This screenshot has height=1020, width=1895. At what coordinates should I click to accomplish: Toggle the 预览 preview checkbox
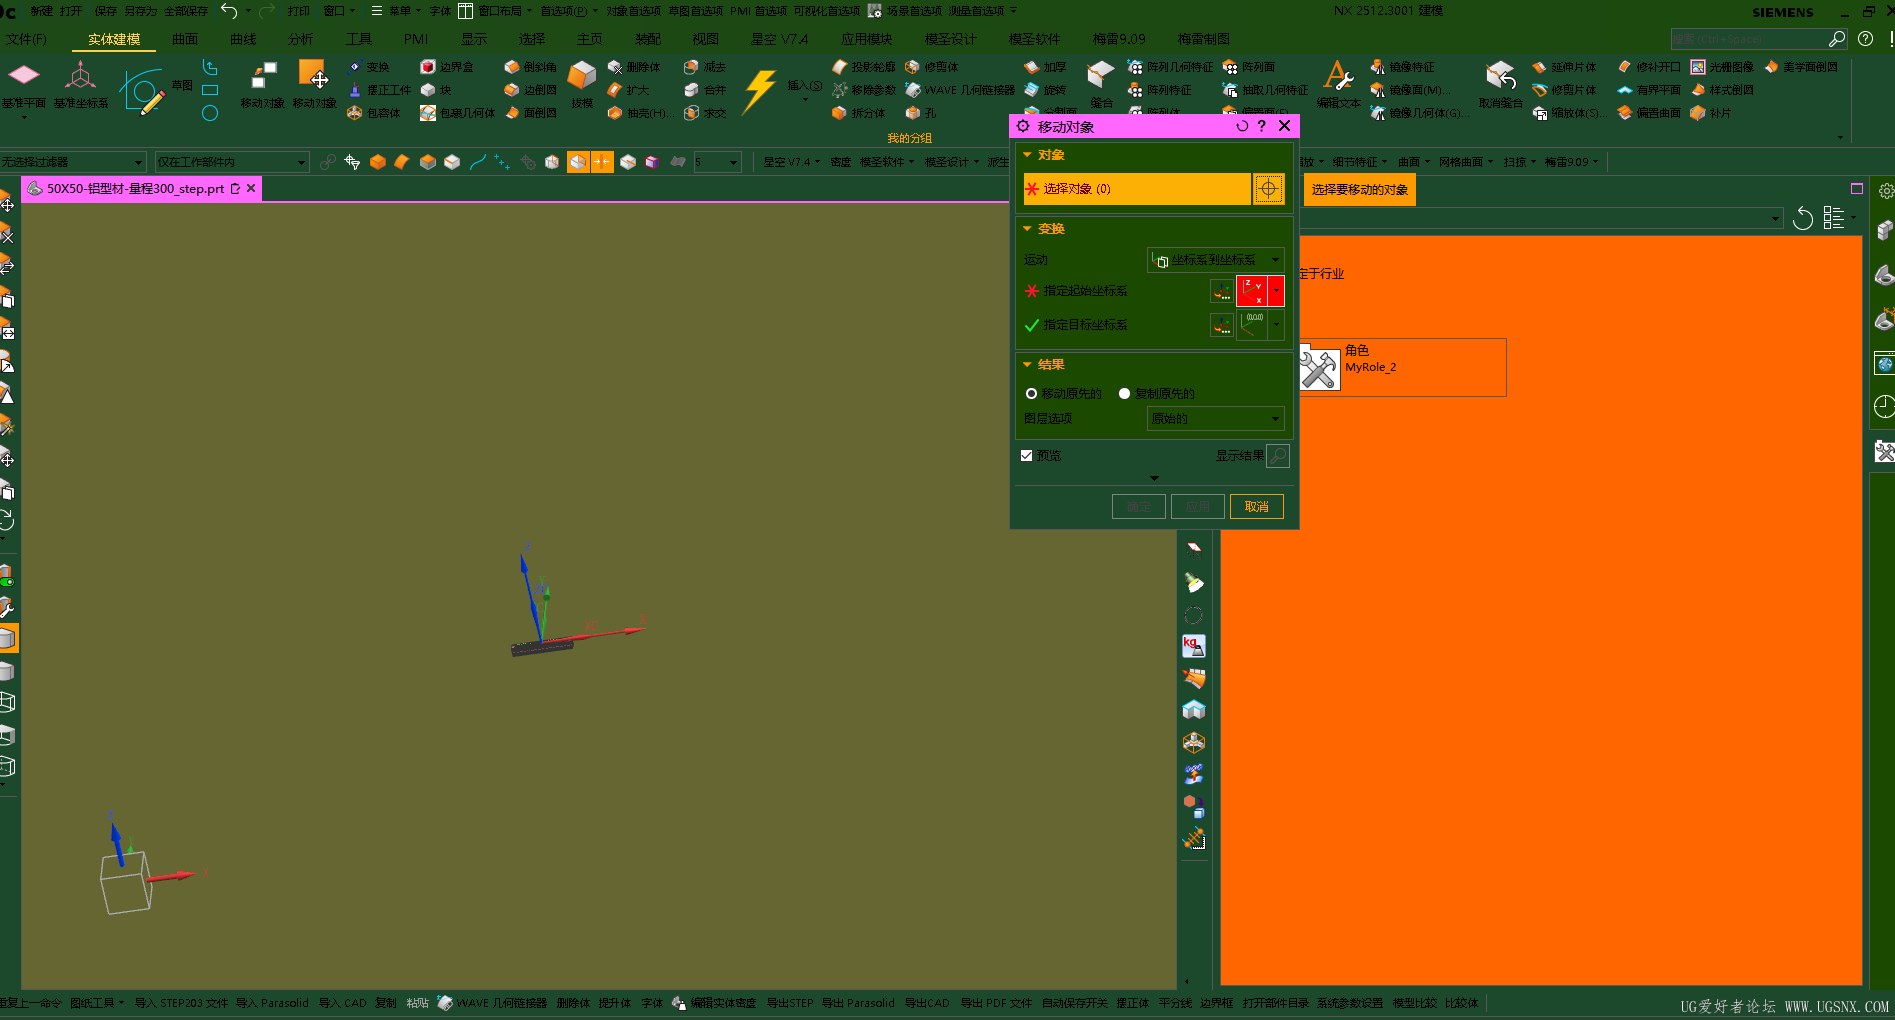pyautogui.click(x=1026, y=456)
